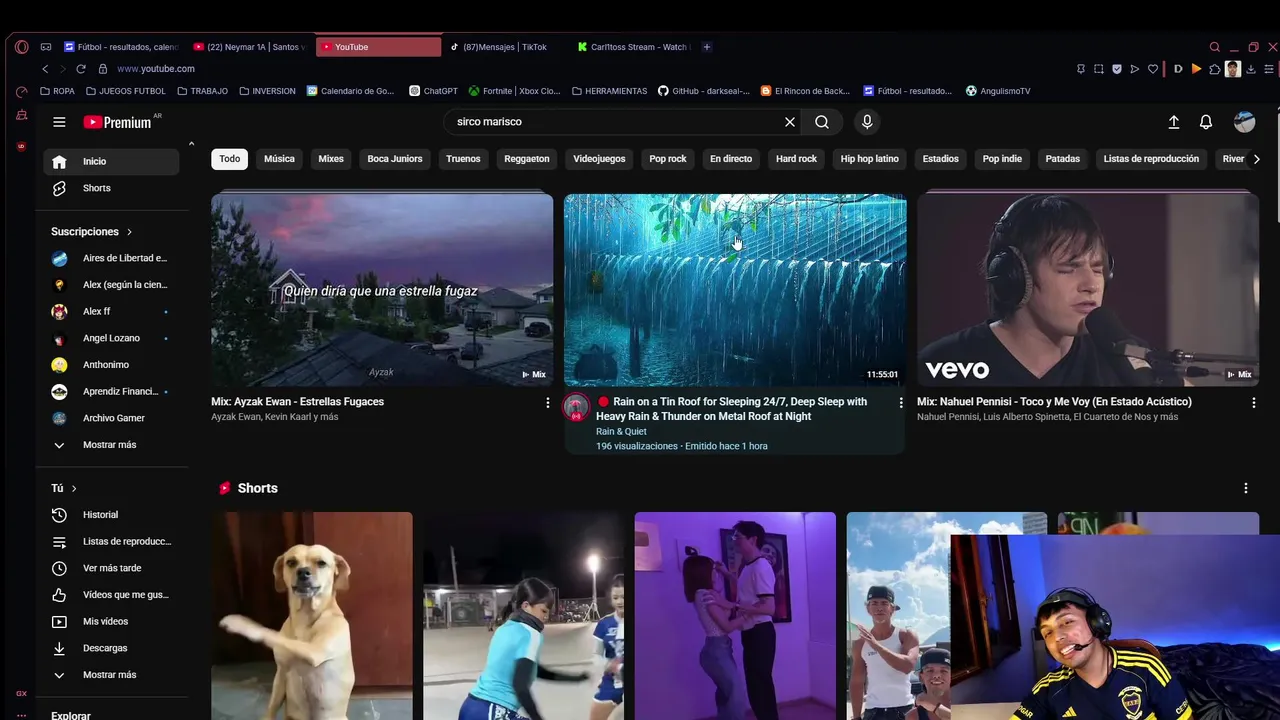1280x720 pixels.
Task: Go back with the browser back arrow
Action: (45, 69)
